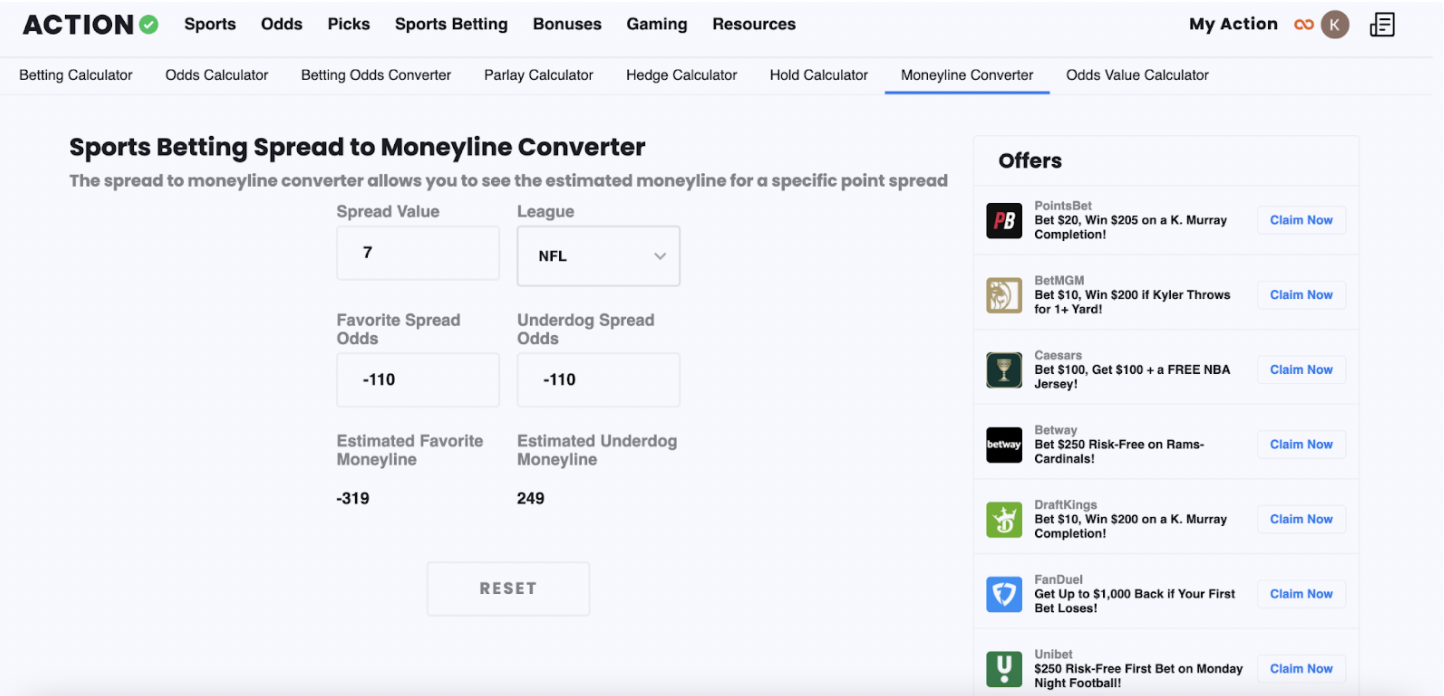
Task: Click the Unibet green logo
Action: click(x=1004, y=669)
